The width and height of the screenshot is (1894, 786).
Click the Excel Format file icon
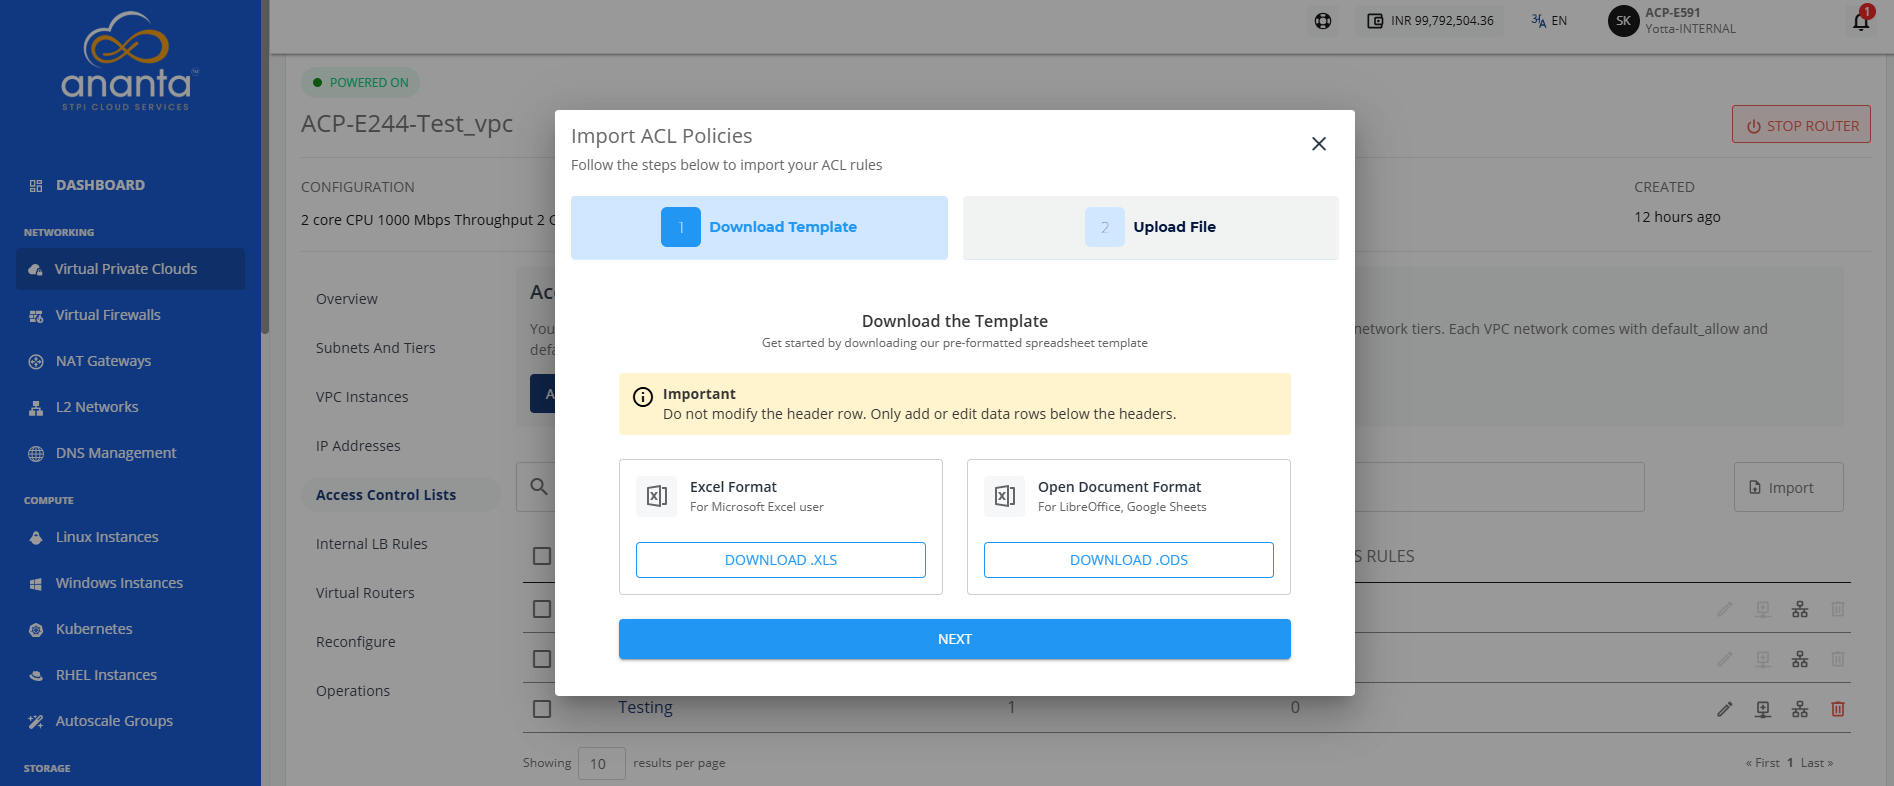click(x=657, y=496)
